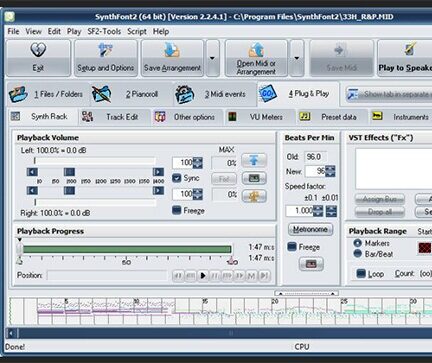Image resolution: width=432 pixels, height=363 pixels.
Task: Click the pause transport button
Action: point(215,276)
